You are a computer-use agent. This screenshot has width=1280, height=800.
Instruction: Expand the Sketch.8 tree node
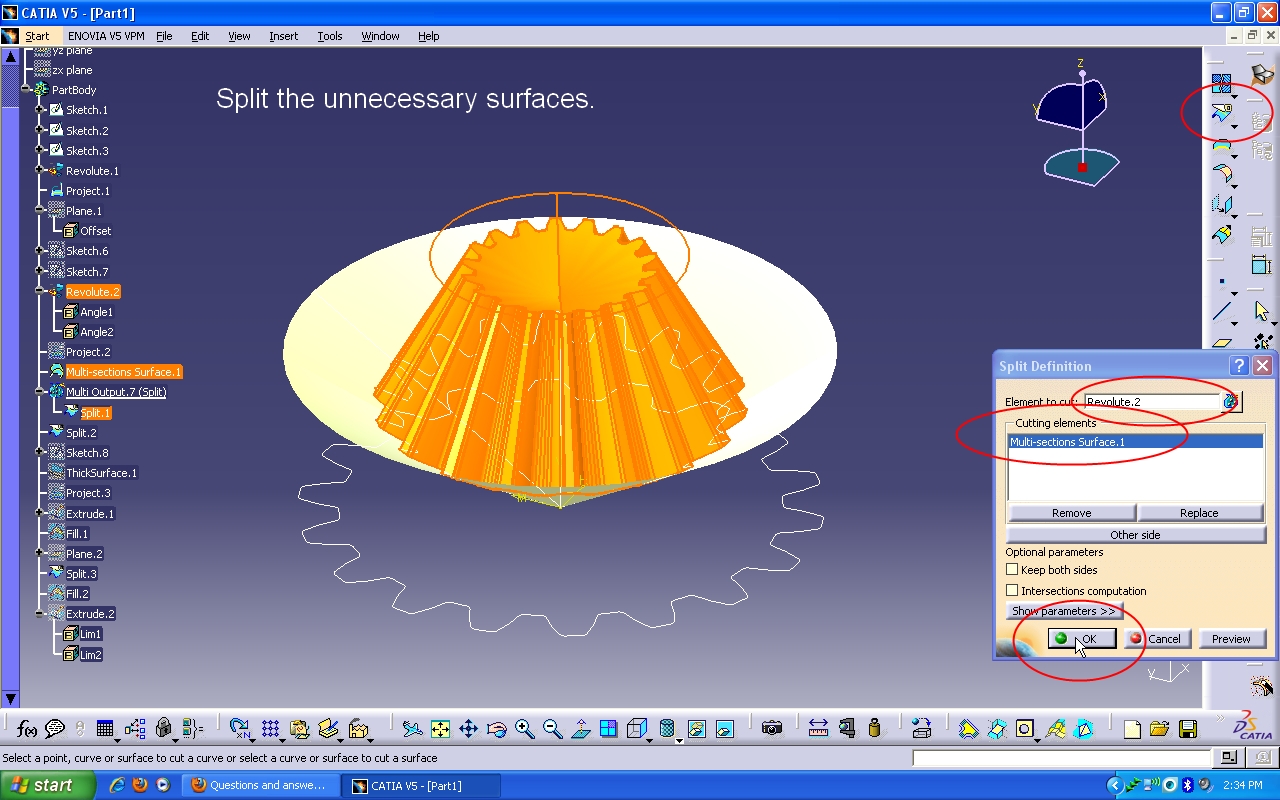[41, 453]
